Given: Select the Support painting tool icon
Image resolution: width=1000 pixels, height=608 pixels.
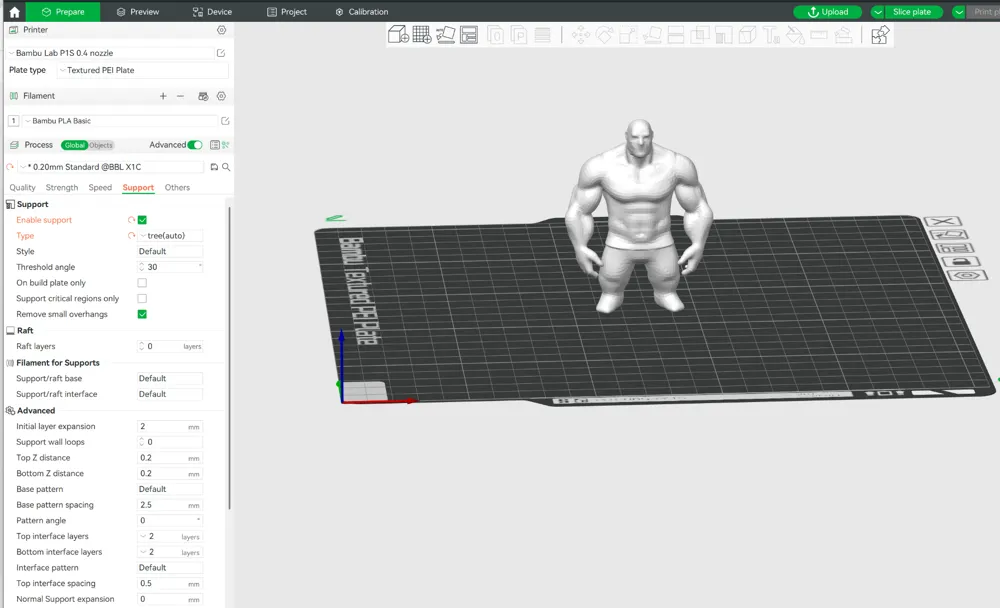Looking at the screenshot, I should coord(723,35).
